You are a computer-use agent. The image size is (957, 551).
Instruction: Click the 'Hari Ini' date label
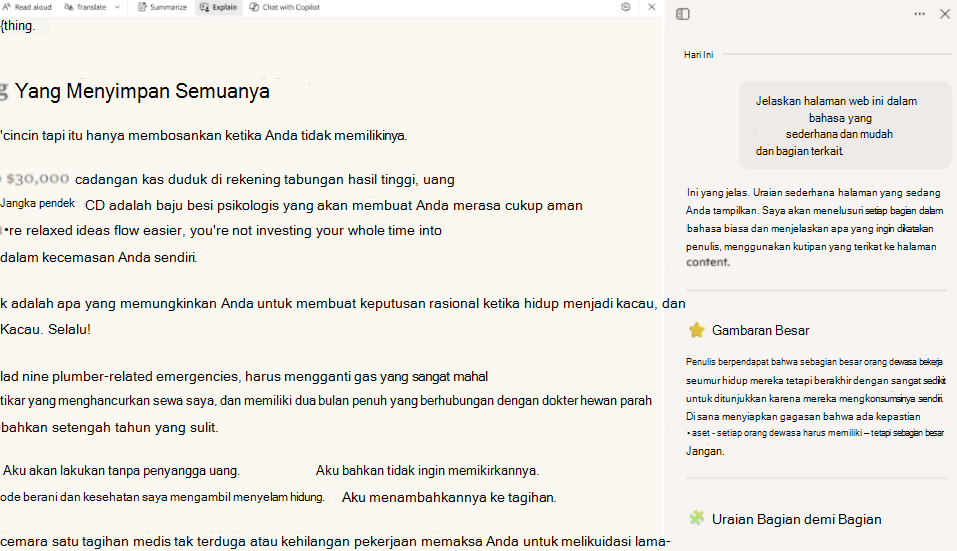(x=698, y=54)
